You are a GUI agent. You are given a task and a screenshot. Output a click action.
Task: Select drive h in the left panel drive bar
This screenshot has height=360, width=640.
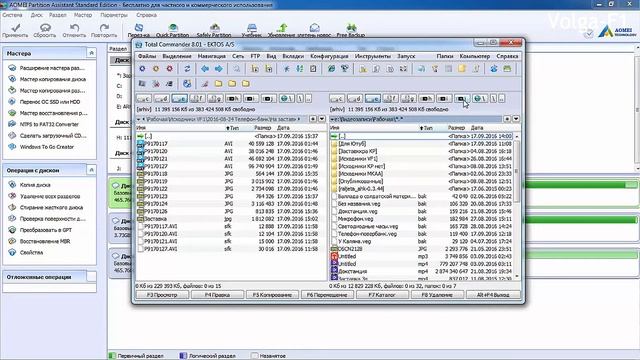(233, 98)
